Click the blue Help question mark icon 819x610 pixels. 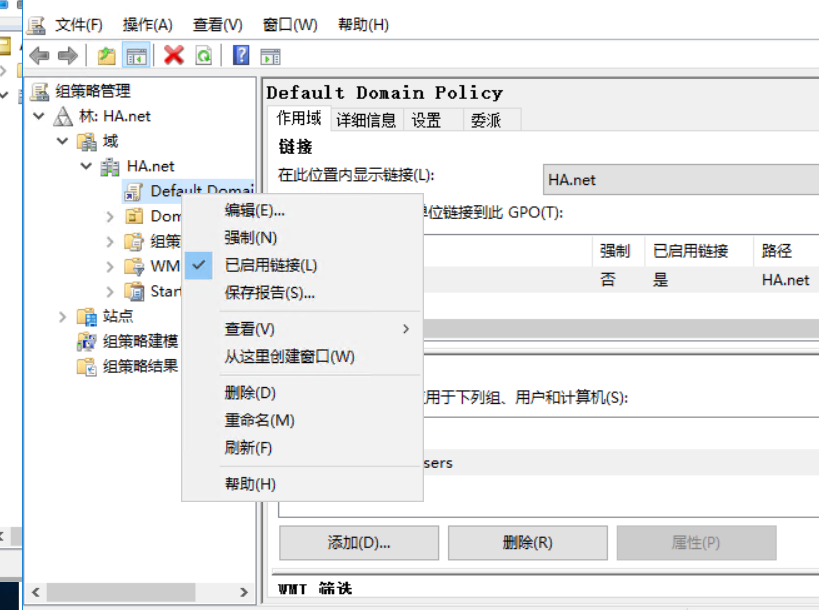[x=241, y=56]
